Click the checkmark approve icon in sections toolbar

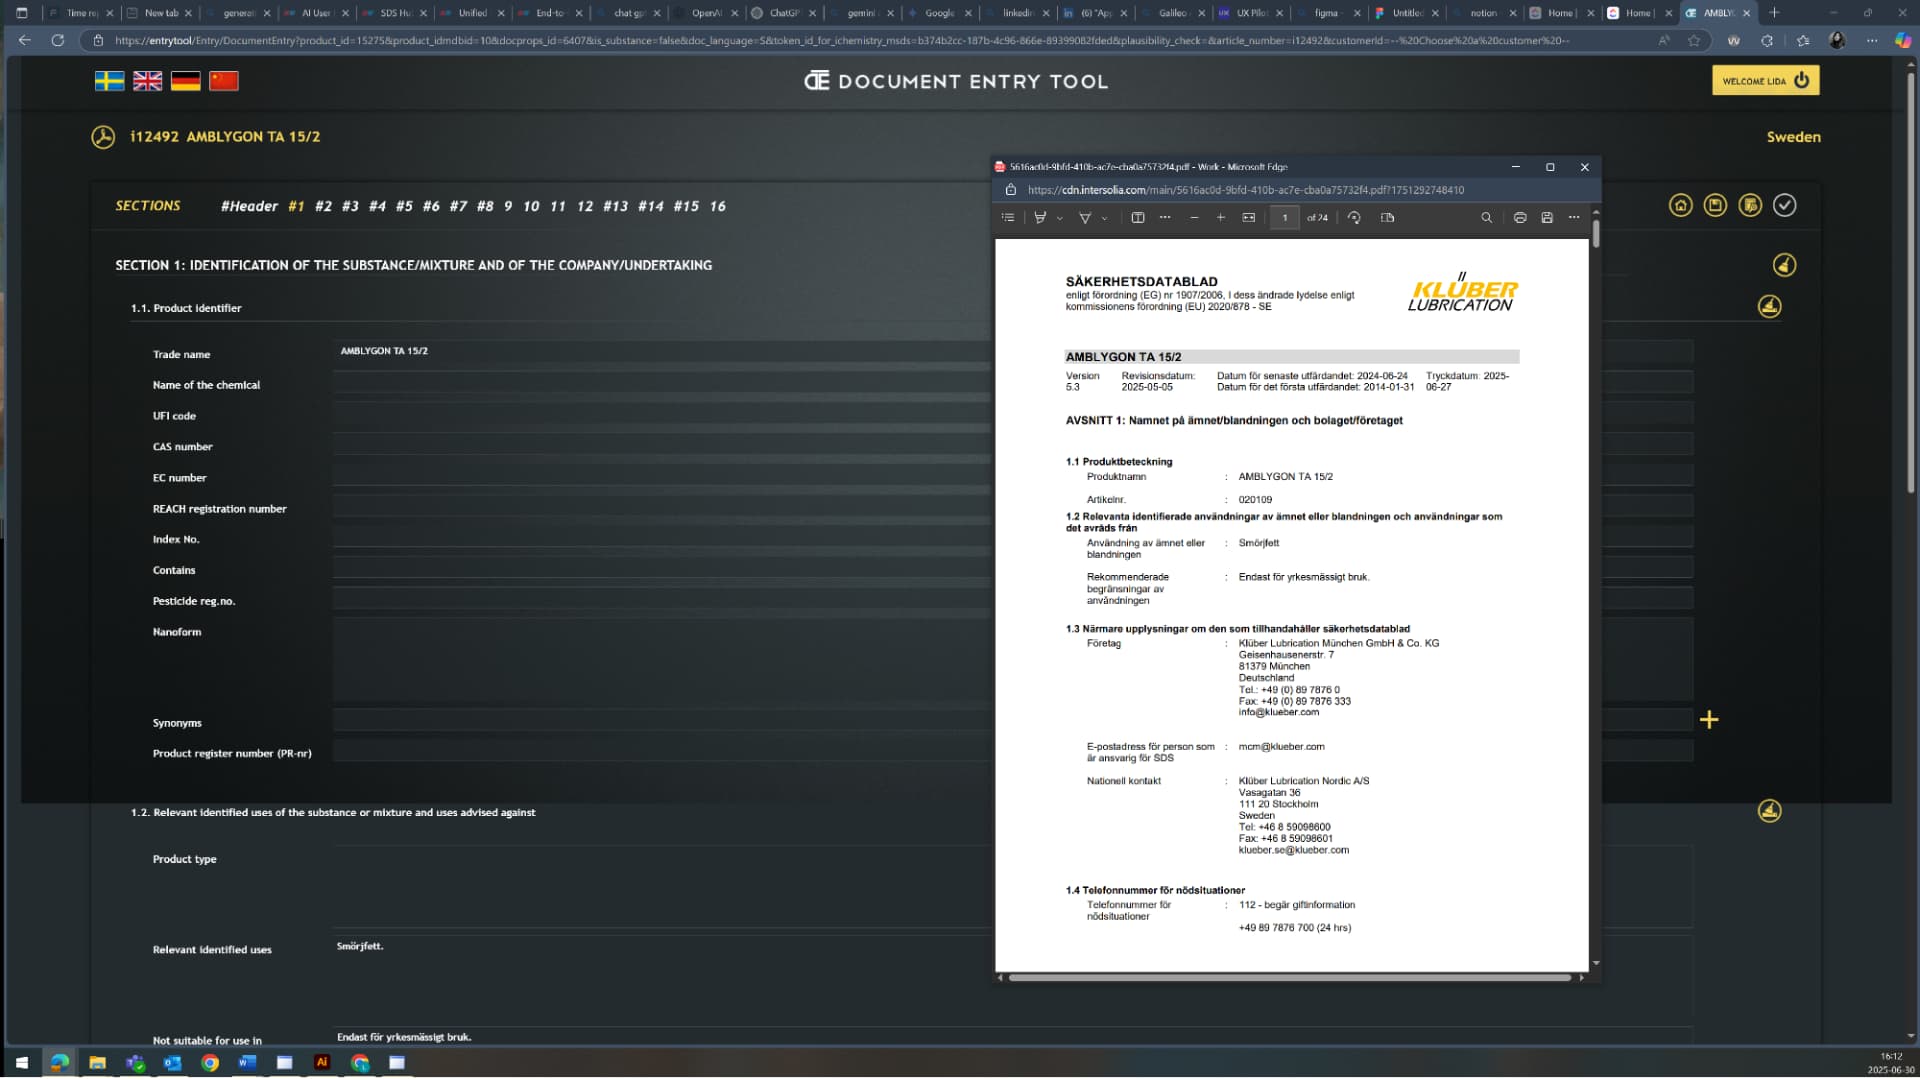[1784, 205]
